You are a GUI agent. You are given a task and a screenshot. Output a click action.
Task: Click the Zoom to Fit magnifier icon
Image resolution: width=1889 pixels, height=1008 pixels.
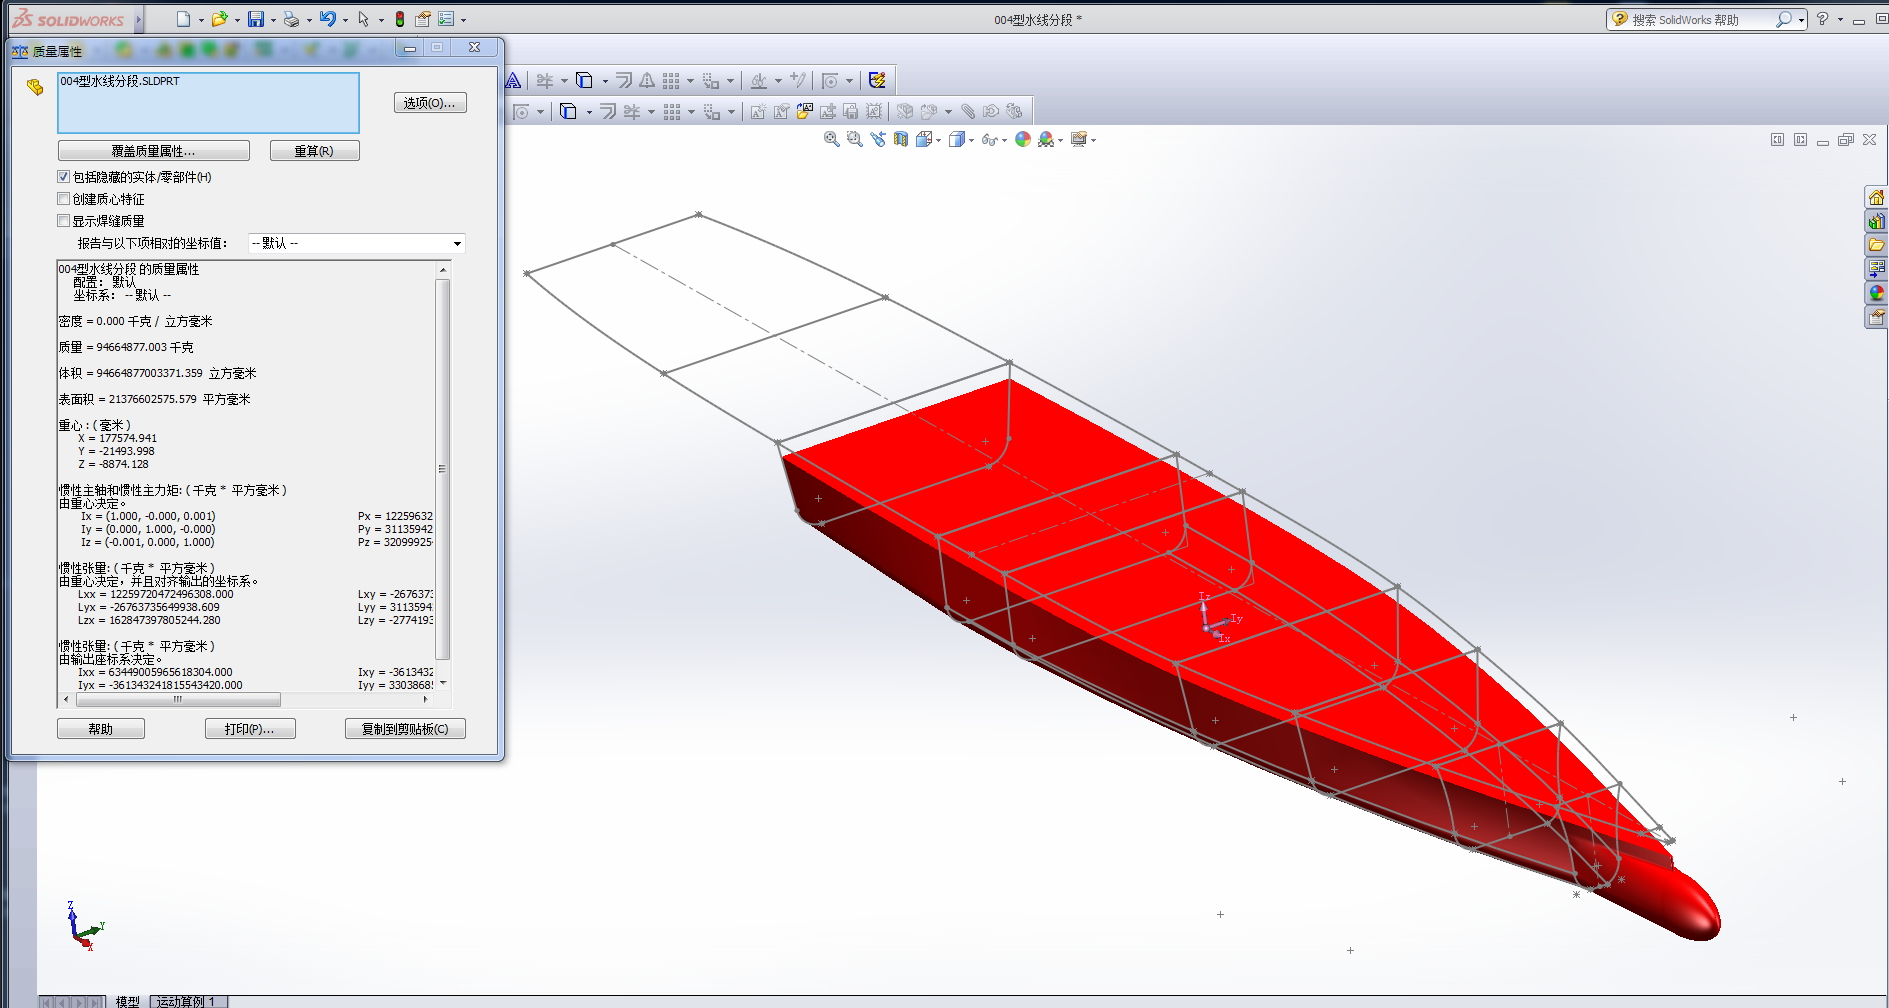831,139
